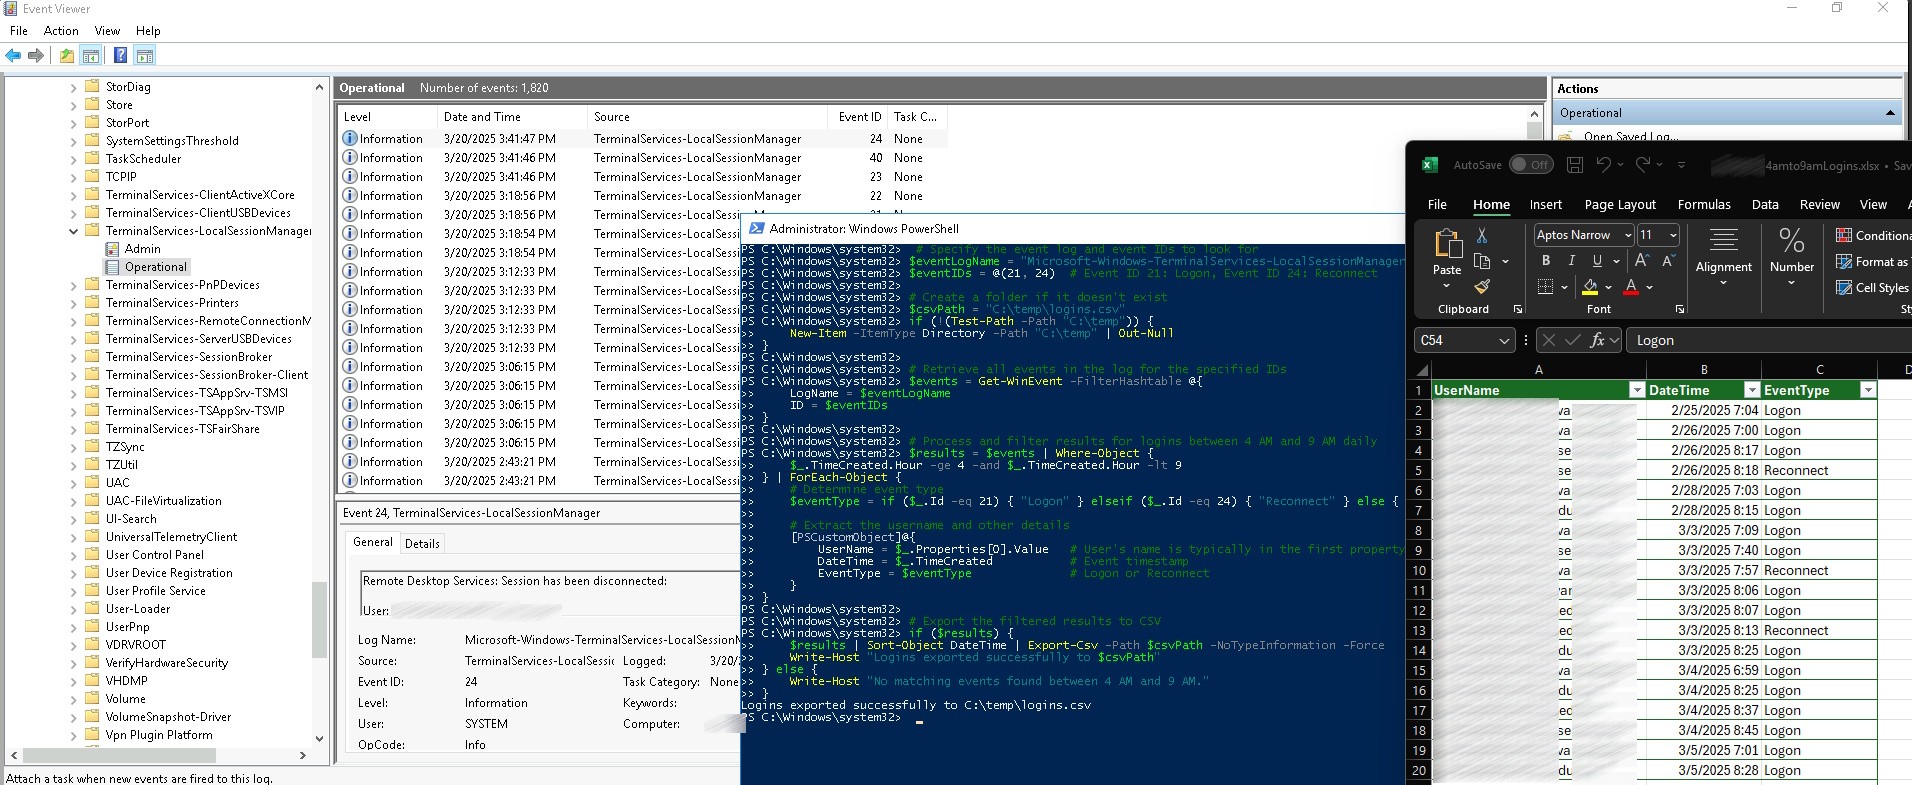
Task: Switch to the Formulas ribbon tab
Action: point(1703,205)
